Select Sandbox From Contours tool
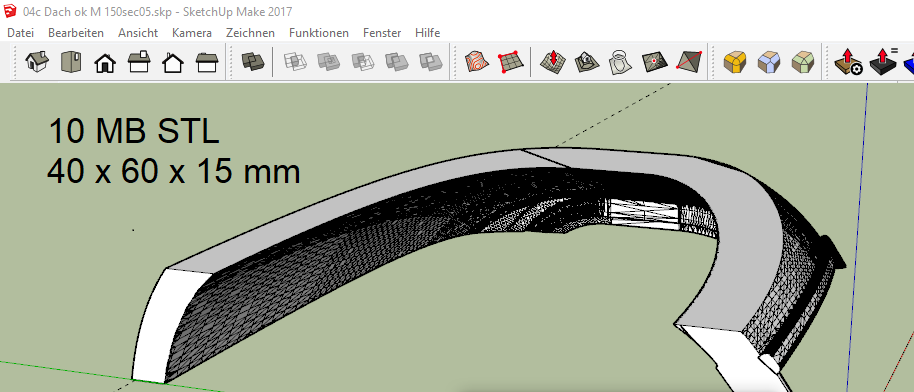This screenshot has height=392, width=914. (x=476, y=61)
